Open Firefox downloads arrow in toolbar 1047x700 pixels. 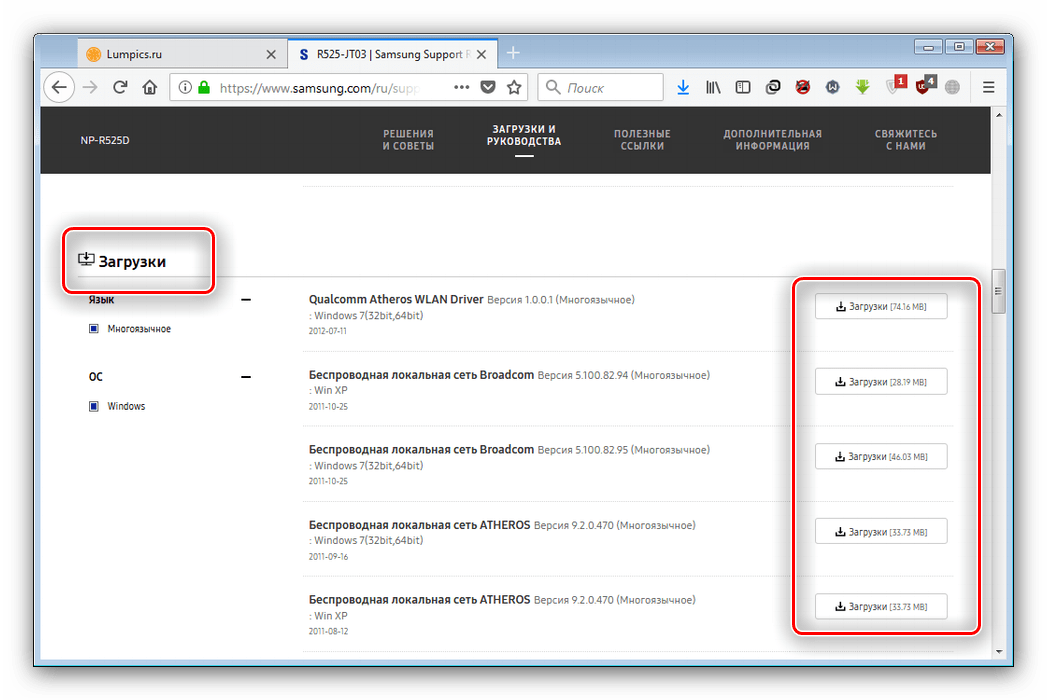coord(683,88)
